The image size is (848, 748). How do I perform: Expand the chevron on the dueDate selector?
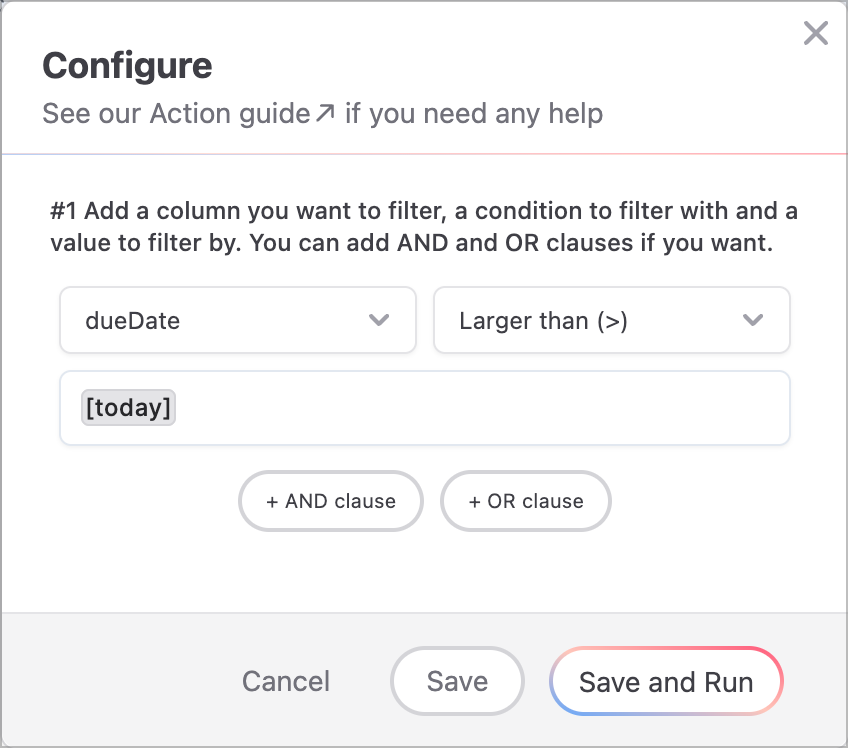click(x=379, y=320)
